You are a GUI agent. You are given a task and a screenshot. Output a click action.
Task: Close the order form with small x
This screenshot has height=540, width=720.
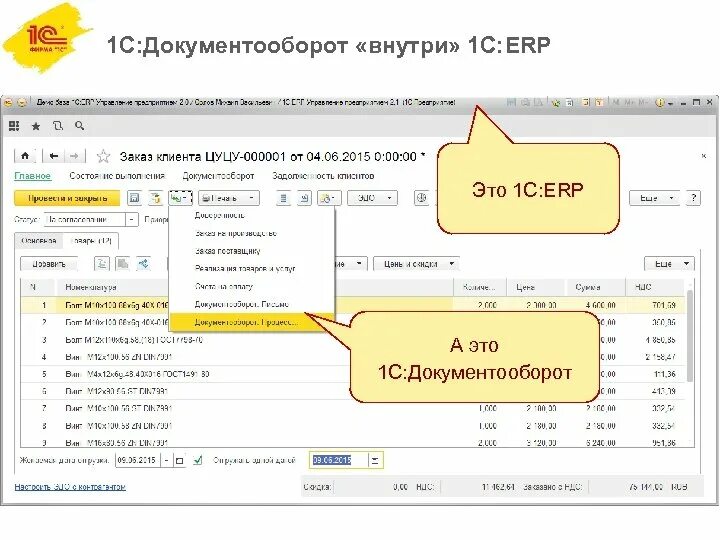point(703,156)
